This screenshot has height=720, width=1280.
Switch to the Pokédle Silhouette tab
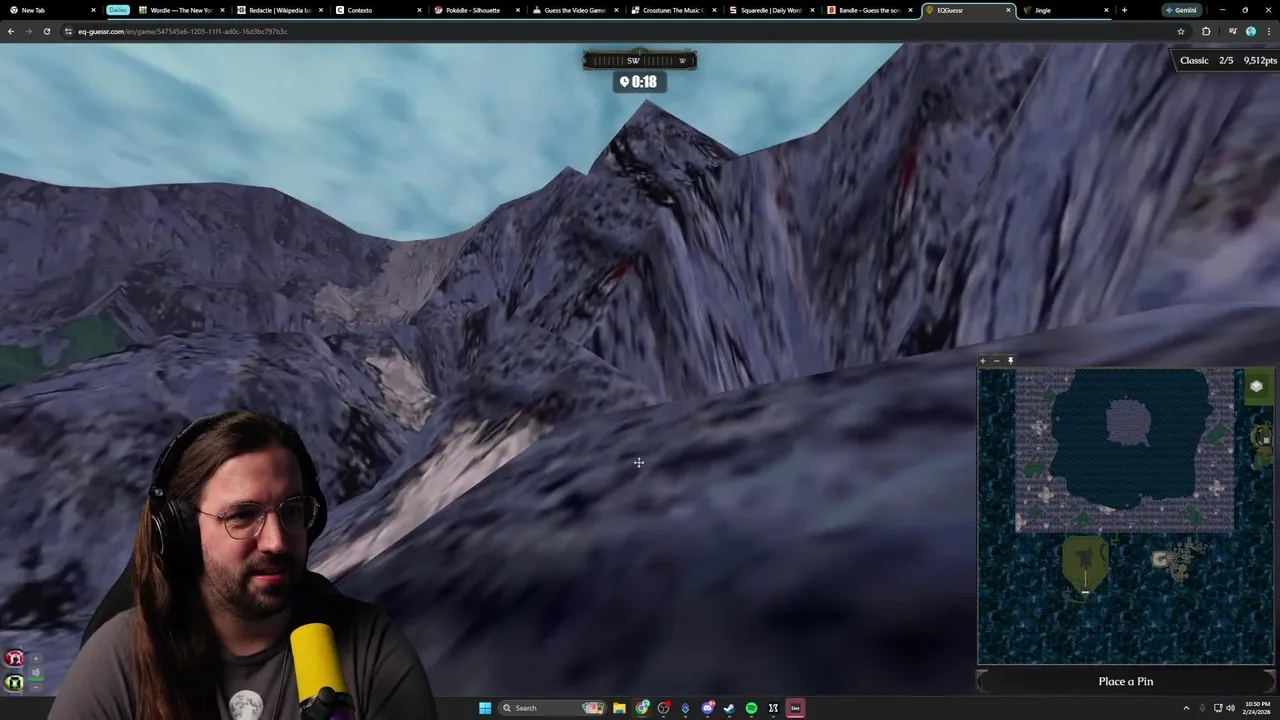coord(478,10)
